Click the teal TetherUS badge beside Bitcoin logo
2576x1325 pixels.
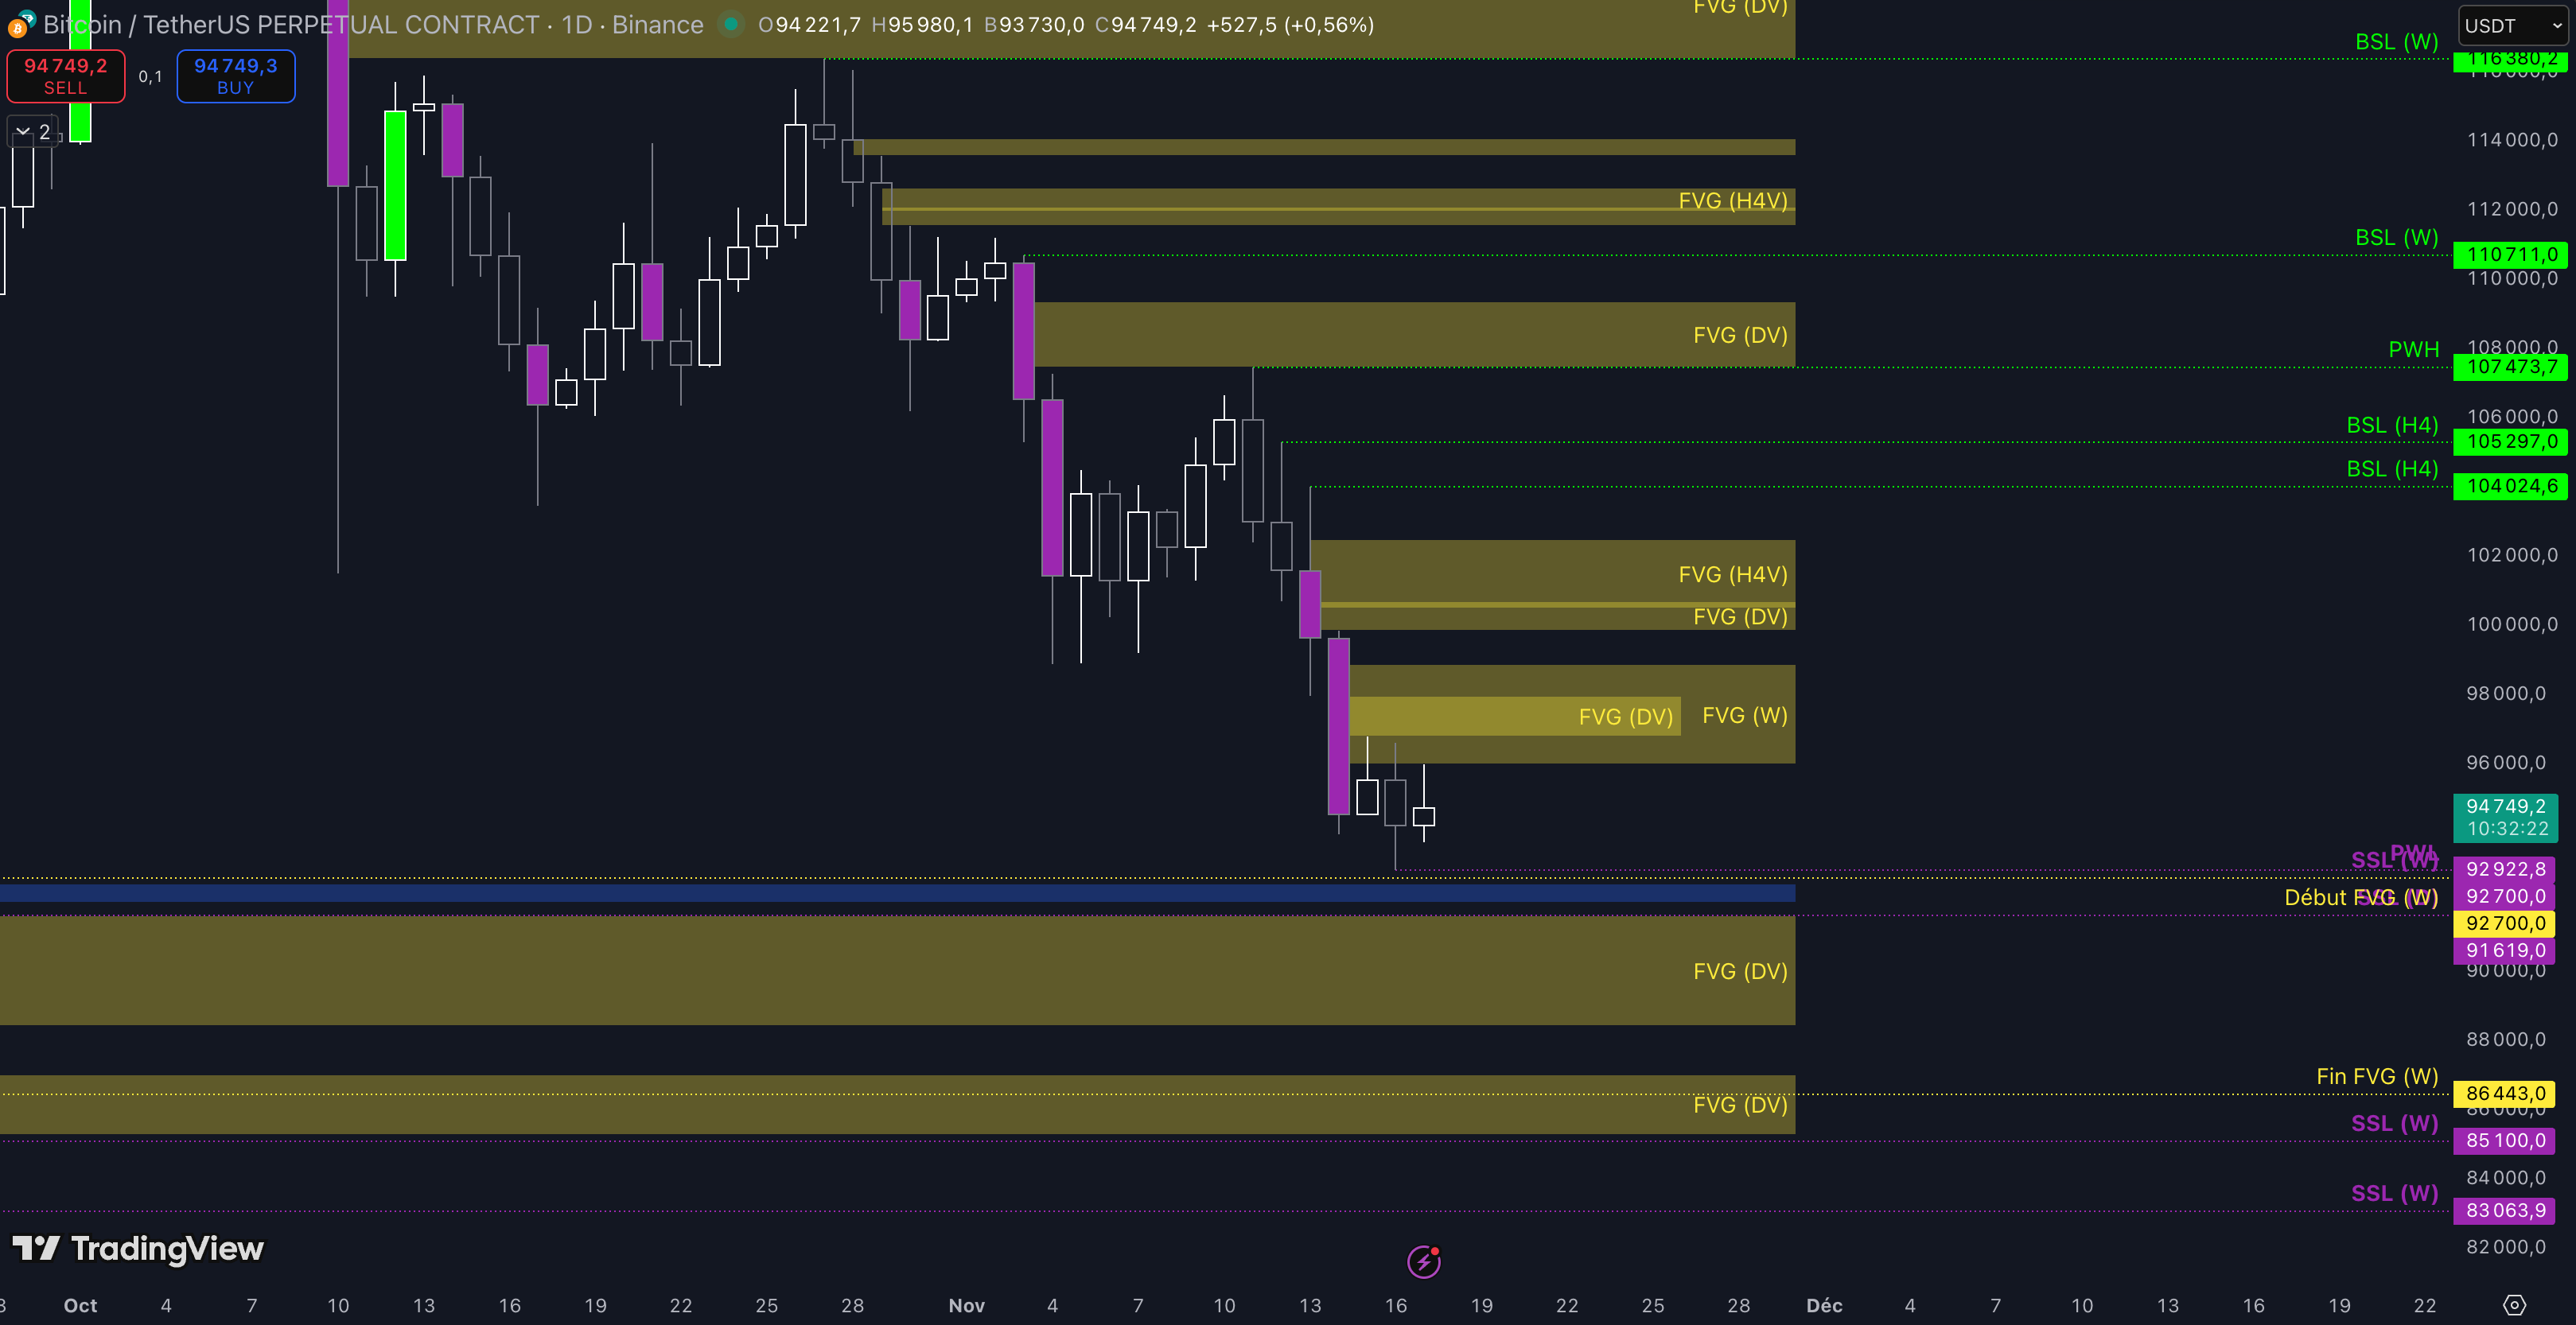coord(28,17)
